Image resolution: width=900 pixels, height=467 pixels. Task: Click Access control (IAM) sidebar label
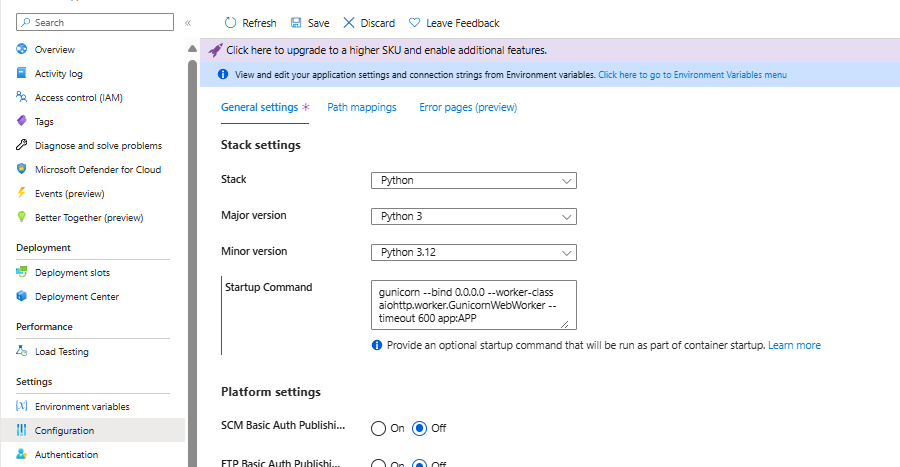click(79, 98)
